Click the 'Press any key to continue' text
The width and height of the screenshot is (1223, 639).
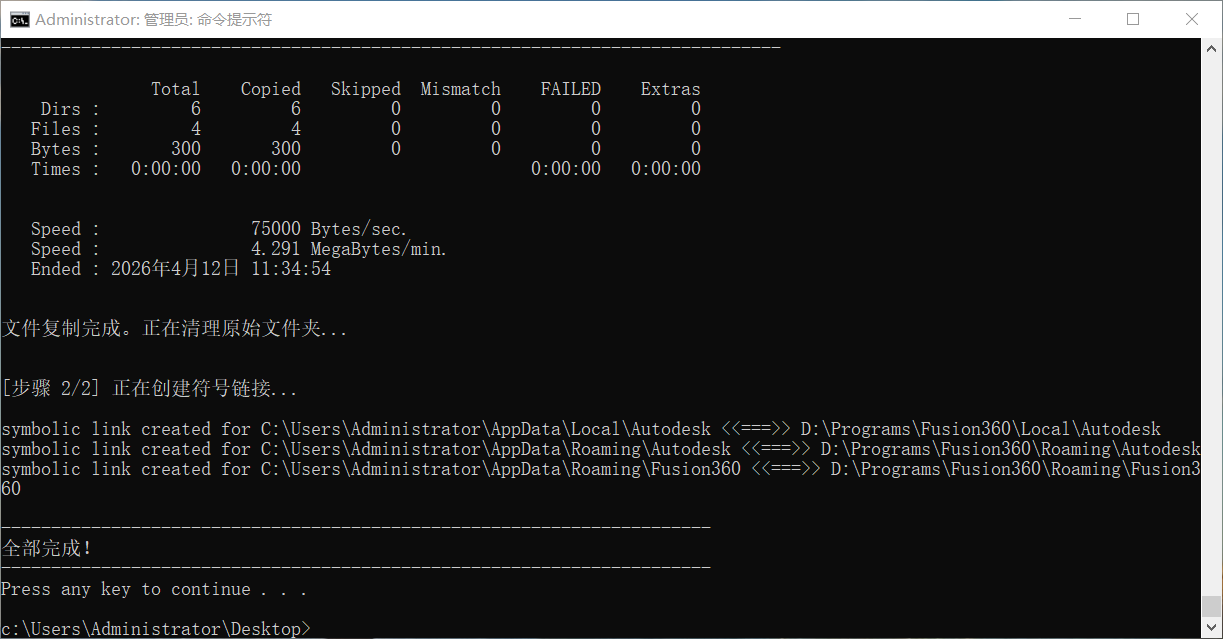tap(153, 589)
